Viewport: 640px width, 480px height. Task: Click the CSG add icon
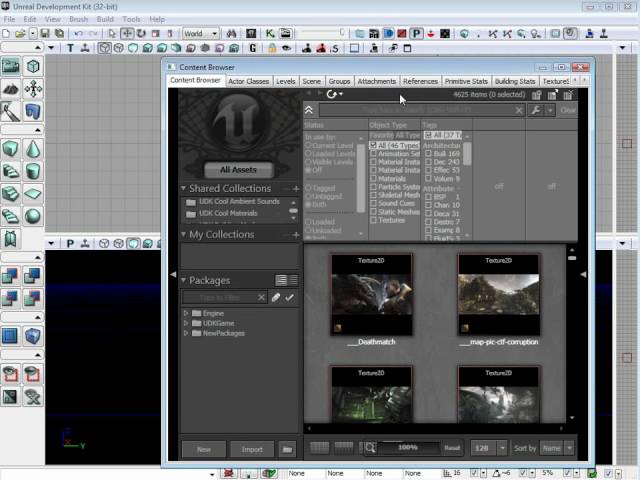11,276
